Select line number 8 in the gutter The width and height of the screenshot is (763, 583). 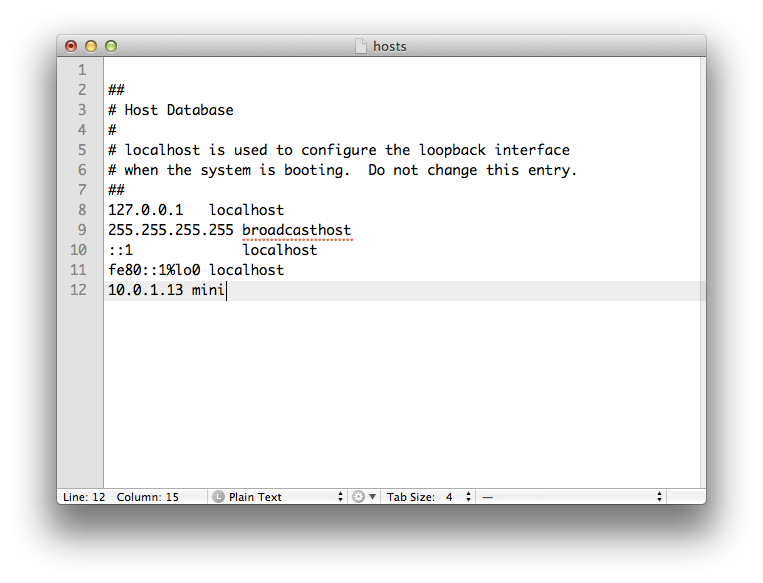[x=82, y=210]
